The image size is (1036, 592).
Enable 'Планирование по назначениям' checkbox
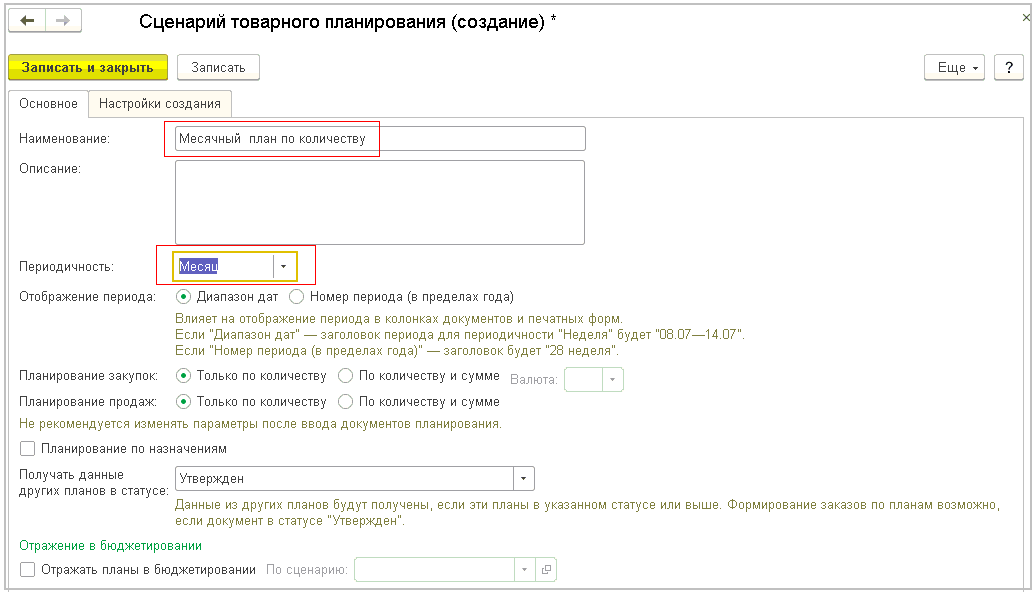click(x=27, y=449)
